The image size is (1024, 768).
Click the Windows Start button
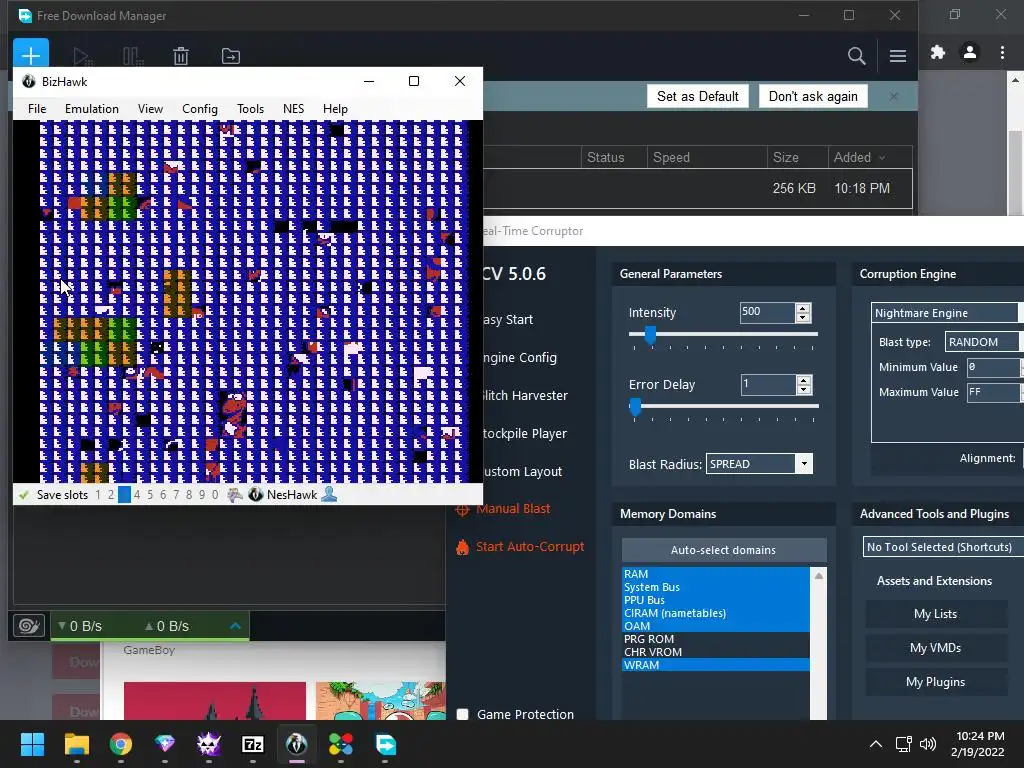click(32, 744)
